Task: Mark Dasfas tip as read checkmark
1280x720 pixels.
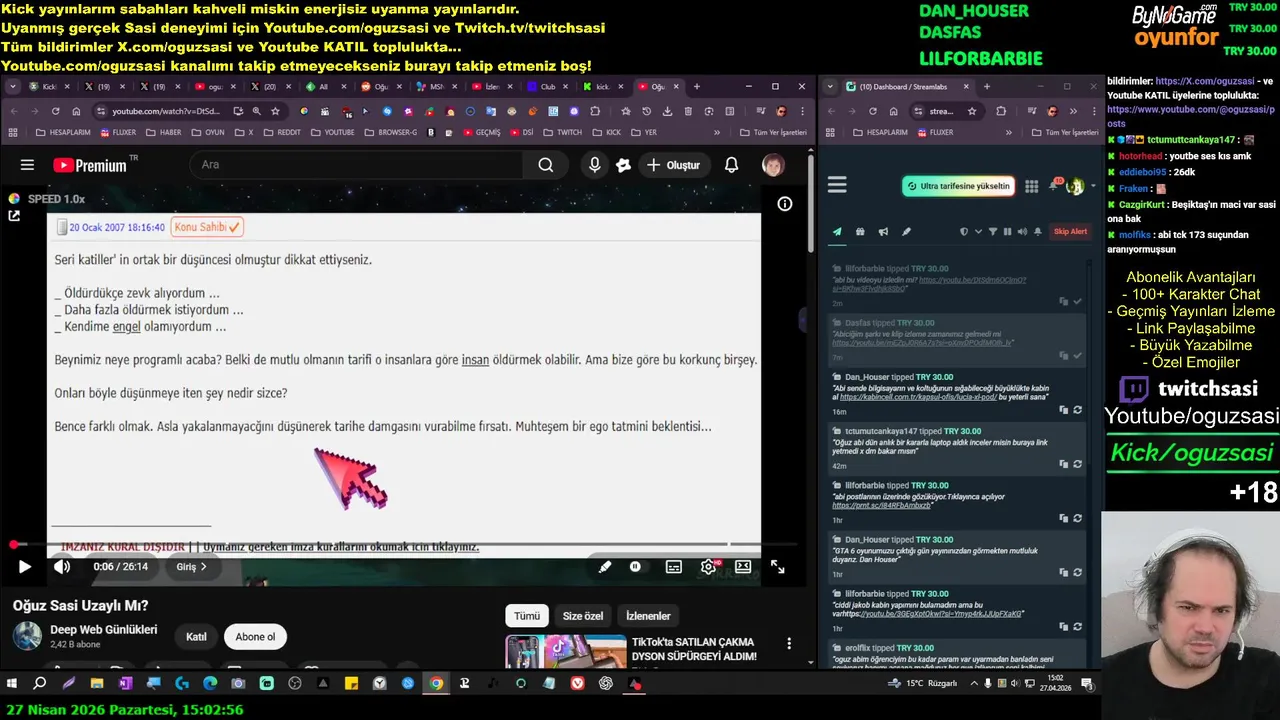Action: pos(1077,355)
